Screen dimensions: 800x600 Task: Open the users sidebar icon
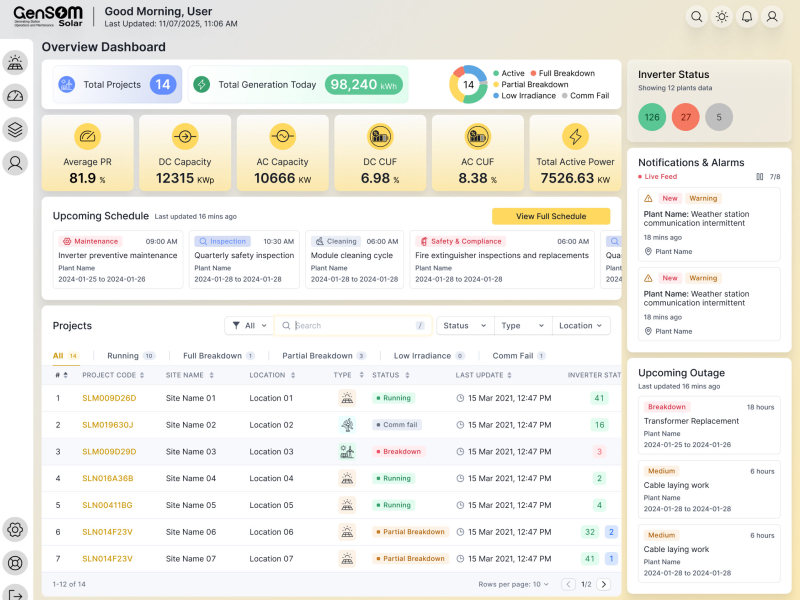[x=15, y=163]
